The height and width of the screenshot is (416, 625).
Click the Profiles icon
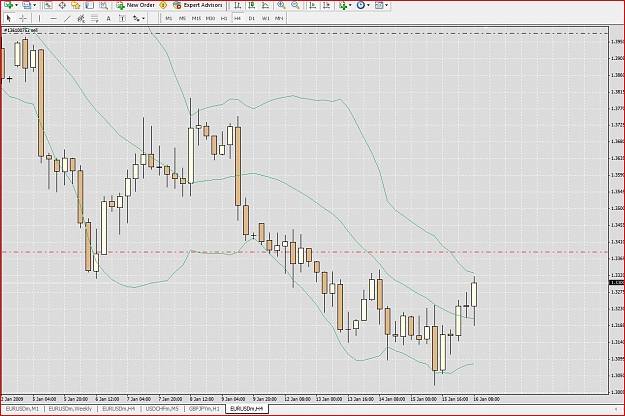pyautogui.click(x=27, y=5)
